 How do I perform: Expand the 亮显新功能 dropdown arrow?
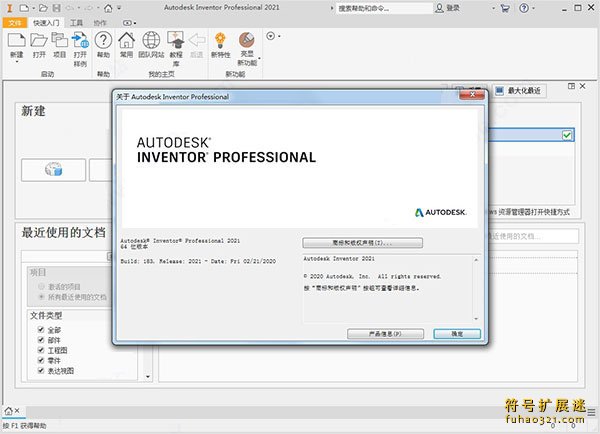point(259,59)
